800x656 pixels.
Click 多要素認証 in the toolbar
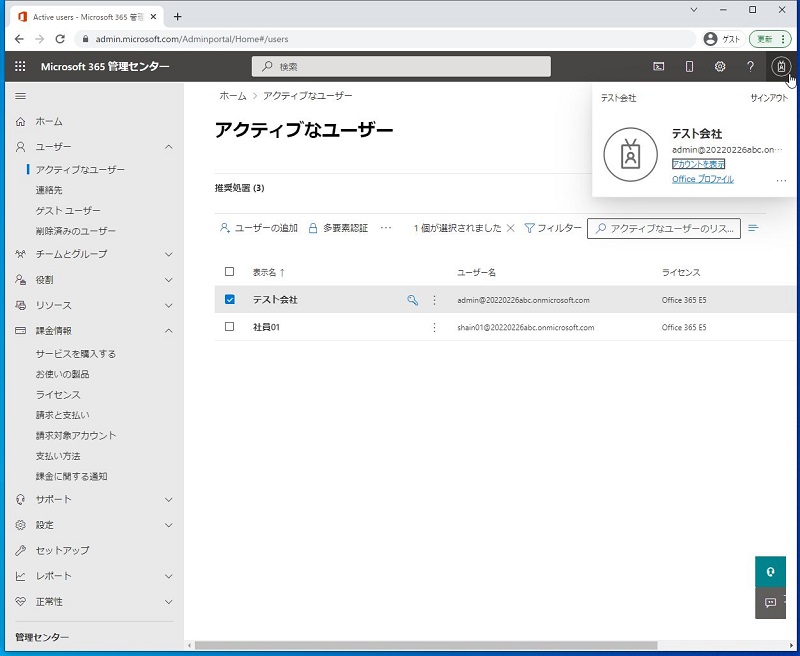(338, 228)
